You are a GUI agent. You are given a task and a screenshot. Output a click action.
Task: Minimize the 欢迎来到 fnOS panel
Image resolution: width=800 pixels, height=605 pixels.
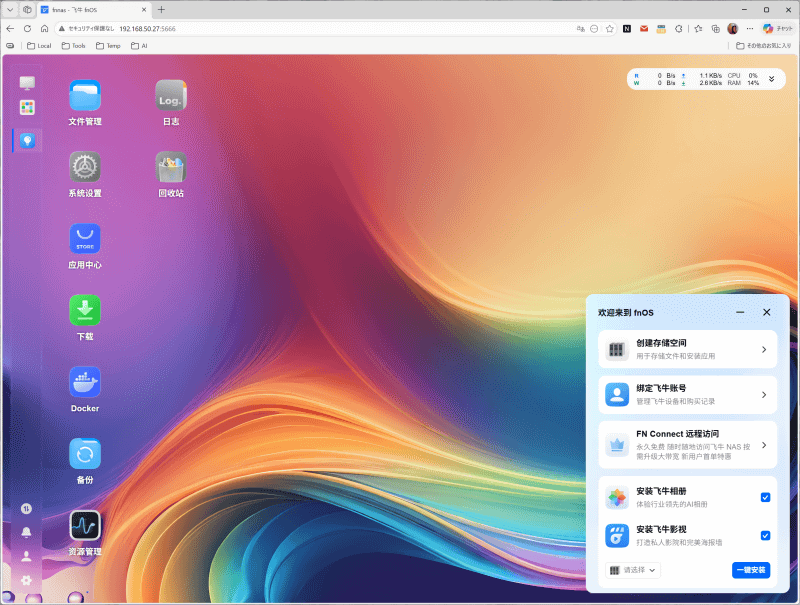point(740,312)
